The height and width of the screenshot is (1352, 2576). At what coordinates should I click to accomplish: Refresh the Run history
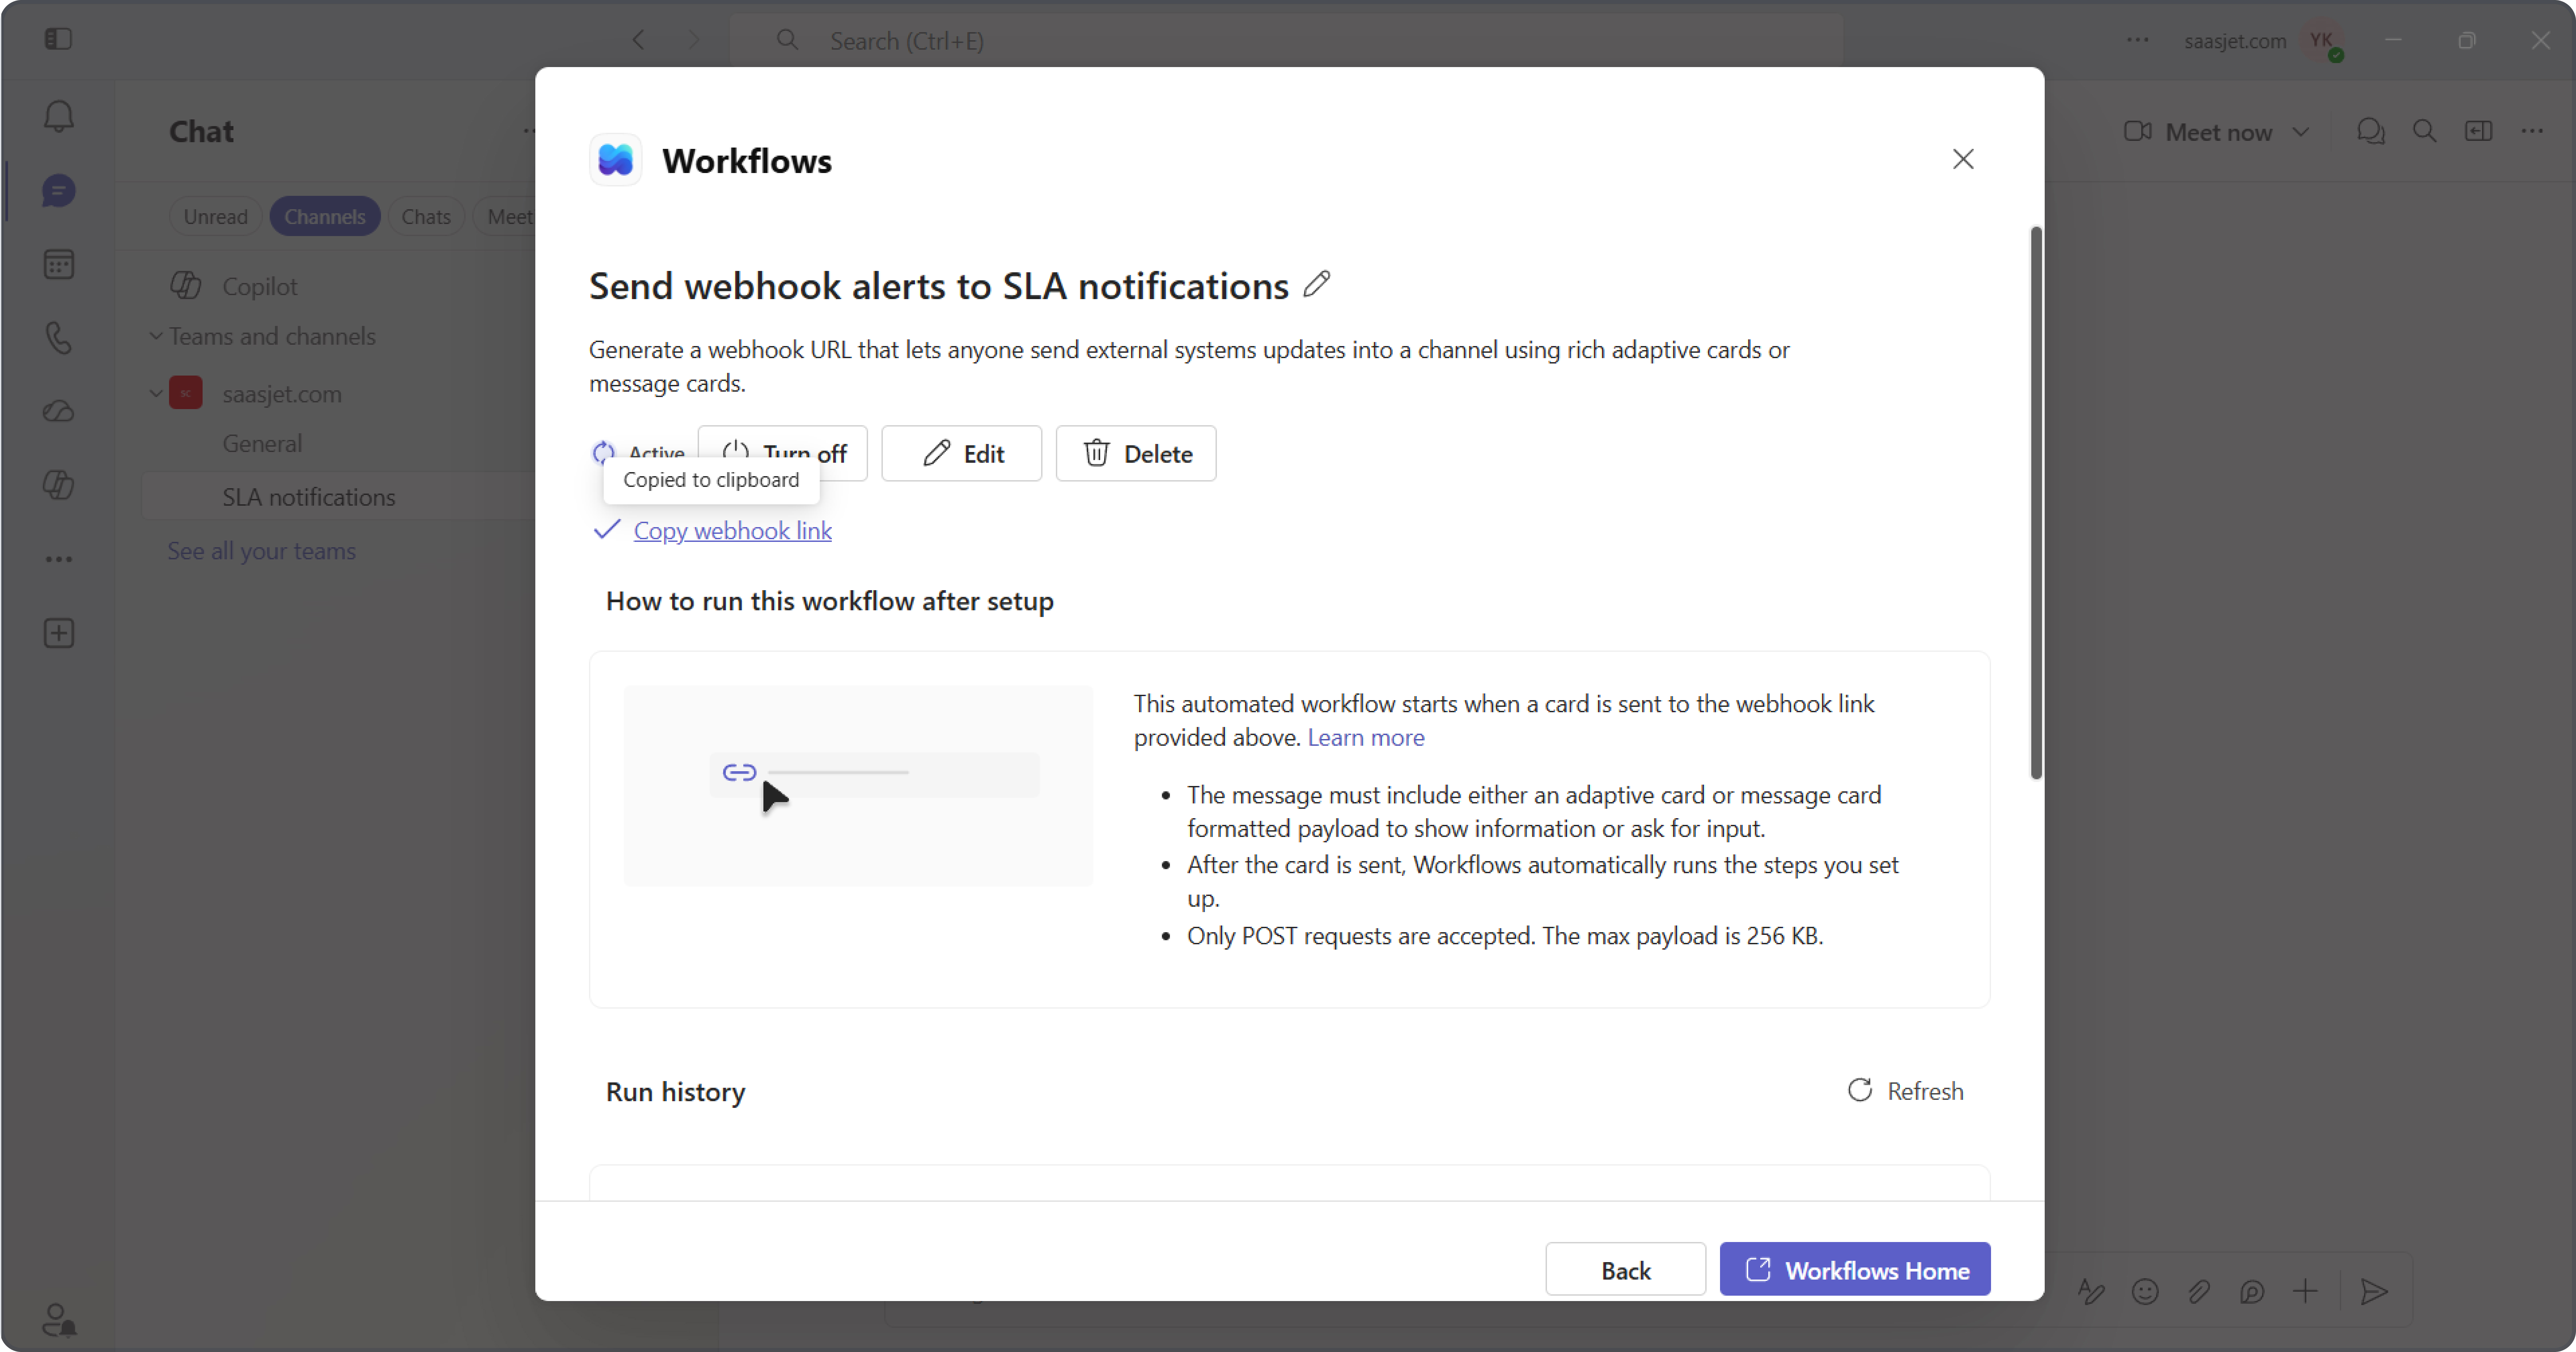pos(1905,1091)
